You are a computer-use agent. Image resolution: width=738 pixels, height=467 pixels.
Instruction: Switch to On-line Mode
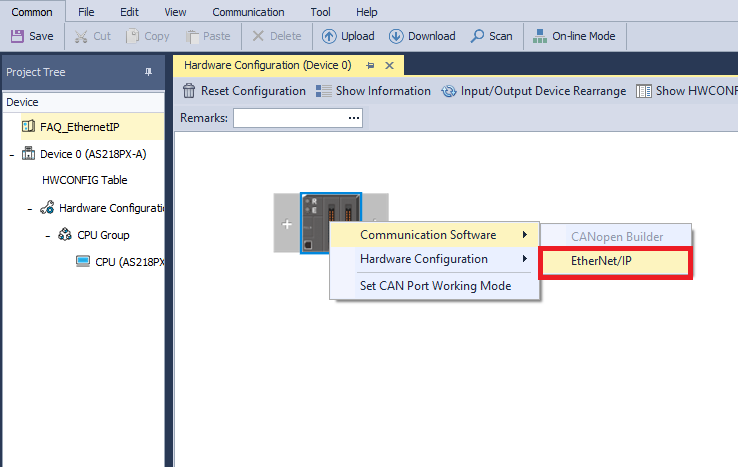574,36
